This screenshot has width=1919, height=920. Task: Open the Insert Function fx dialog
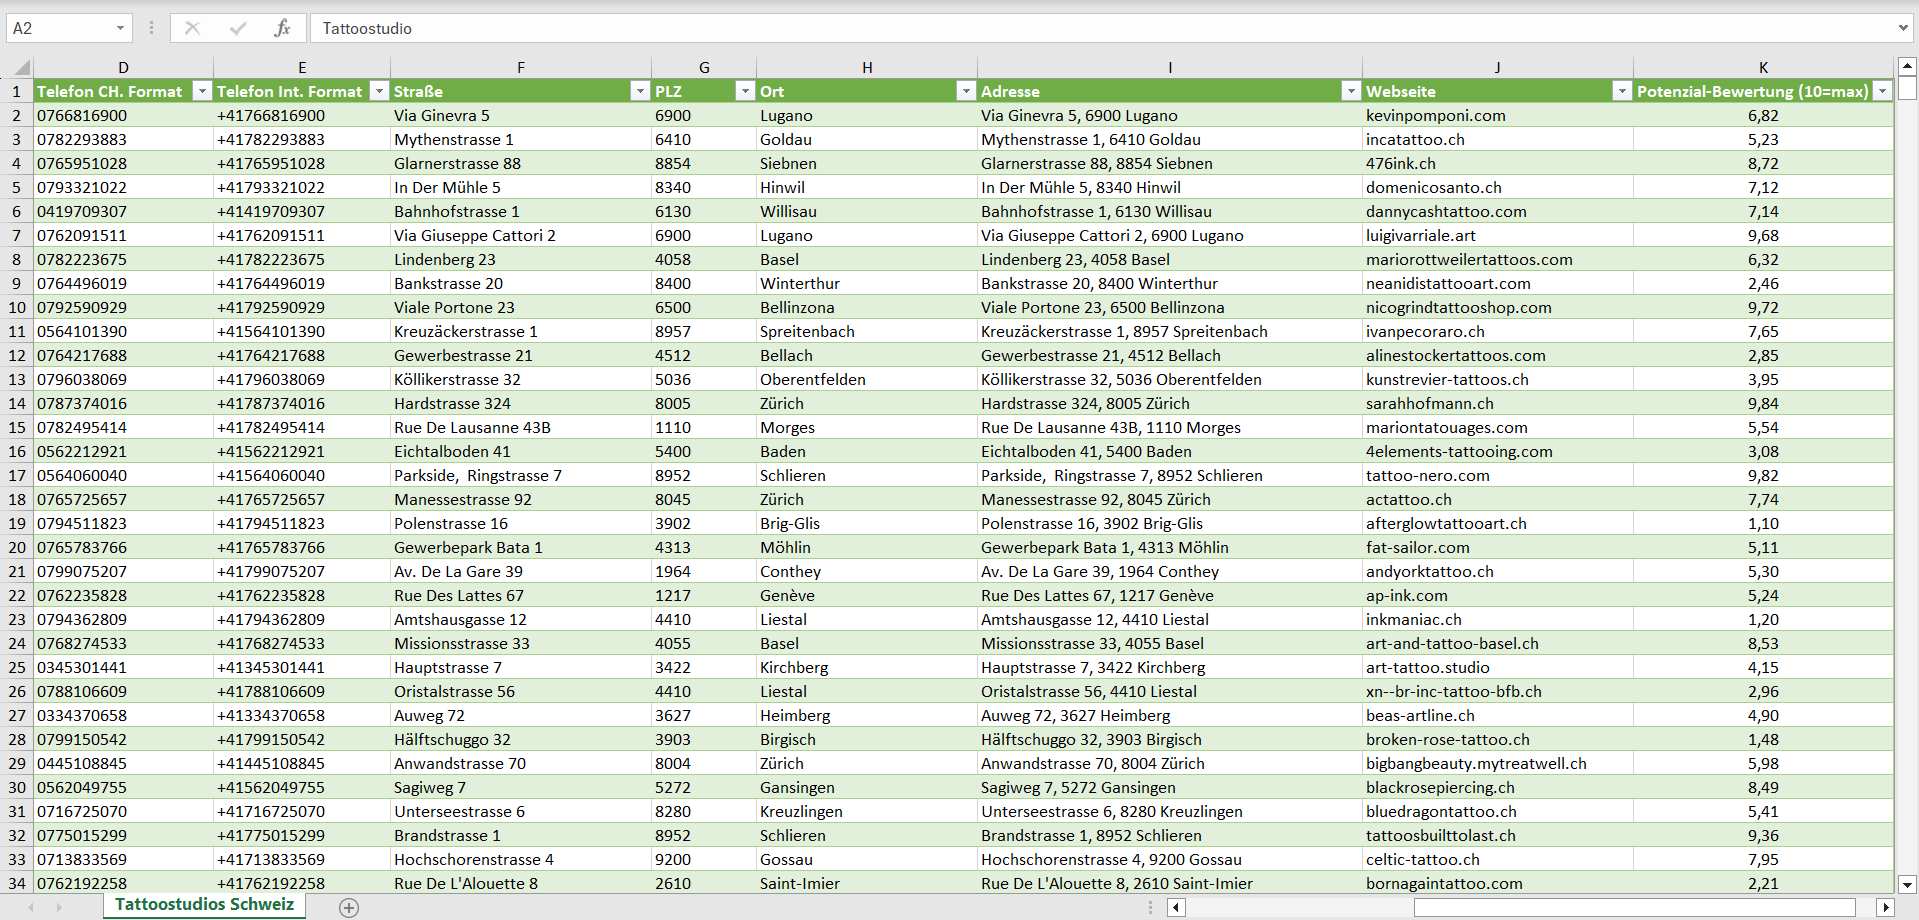(283, 28)
